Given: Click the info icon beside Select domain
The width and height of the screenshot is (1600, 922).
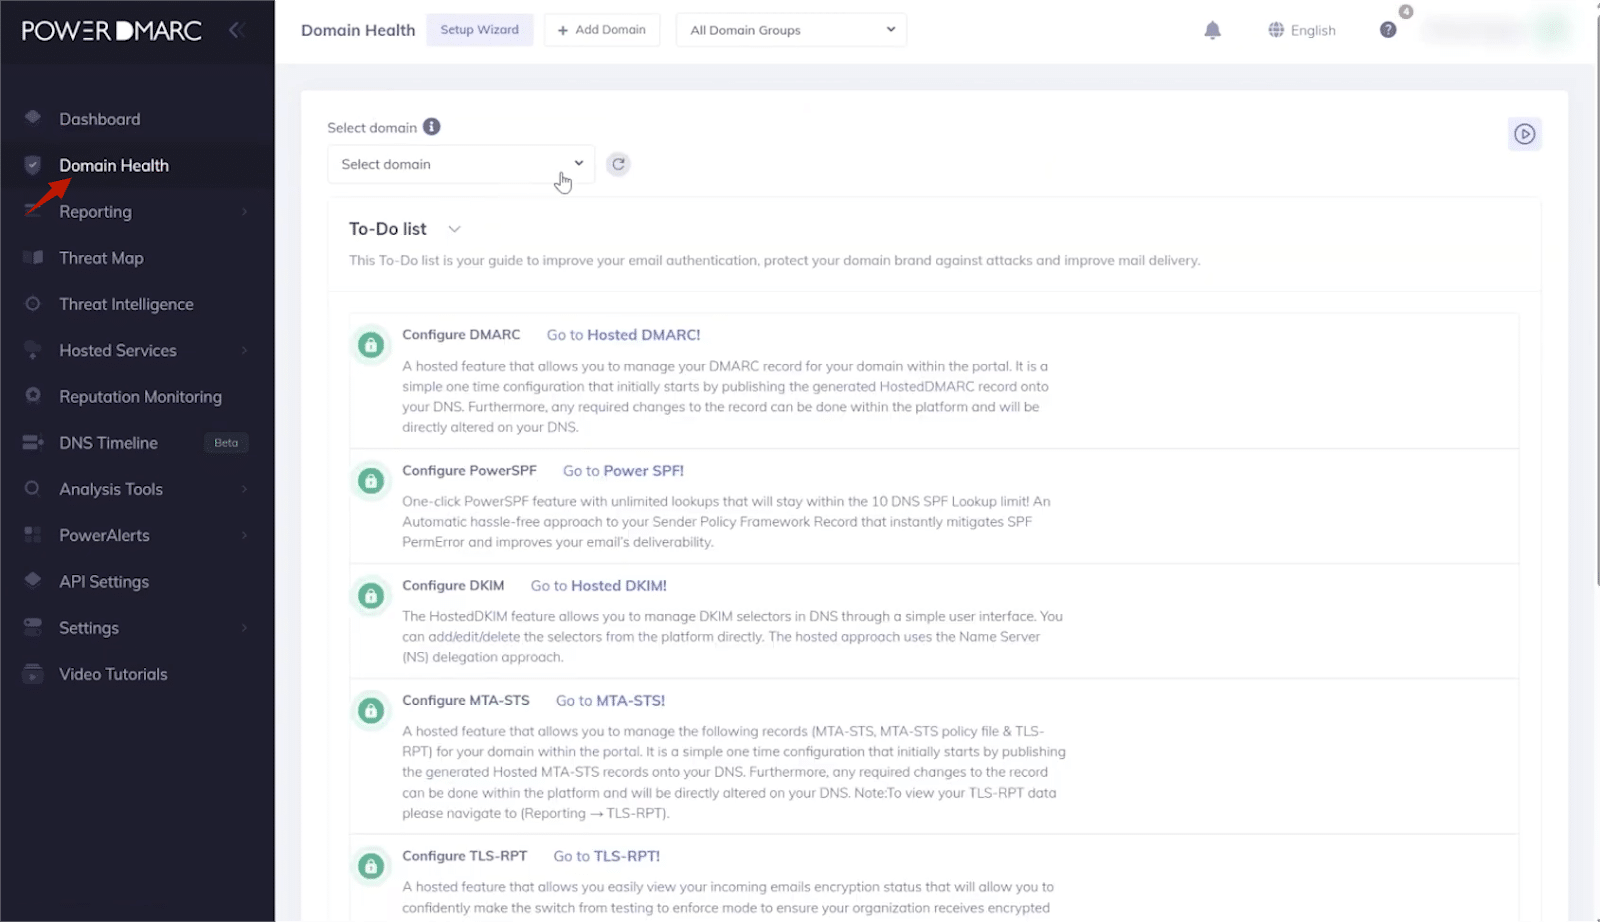Looking at the screenshot, I should [431, 126].
